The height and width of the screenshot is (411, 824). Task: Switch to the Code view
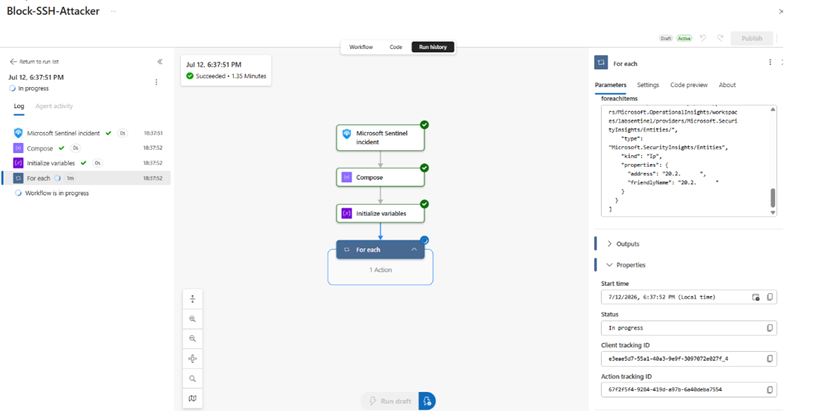pos(396,47)
